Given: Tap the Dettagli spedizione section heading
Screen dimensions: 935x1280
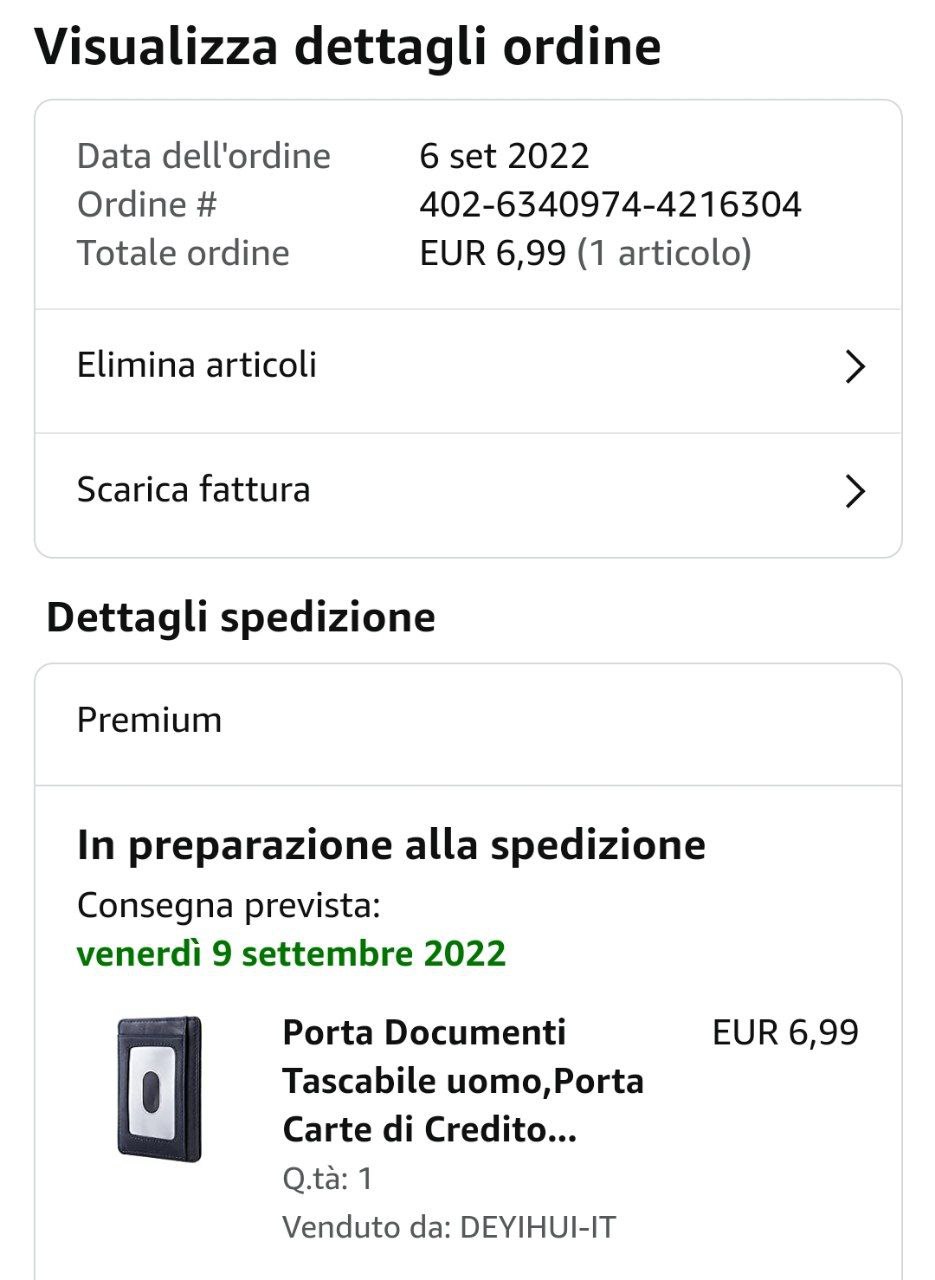Looking at the screenshot, I should pos(241,617).
